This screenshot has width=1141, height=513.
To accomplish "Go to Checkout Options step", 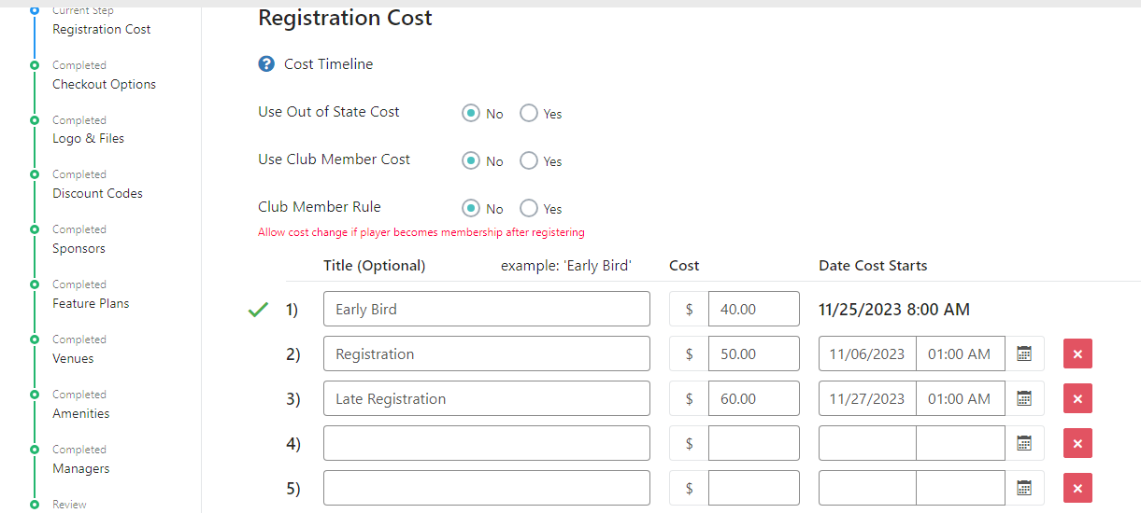I will pos(104,84).
